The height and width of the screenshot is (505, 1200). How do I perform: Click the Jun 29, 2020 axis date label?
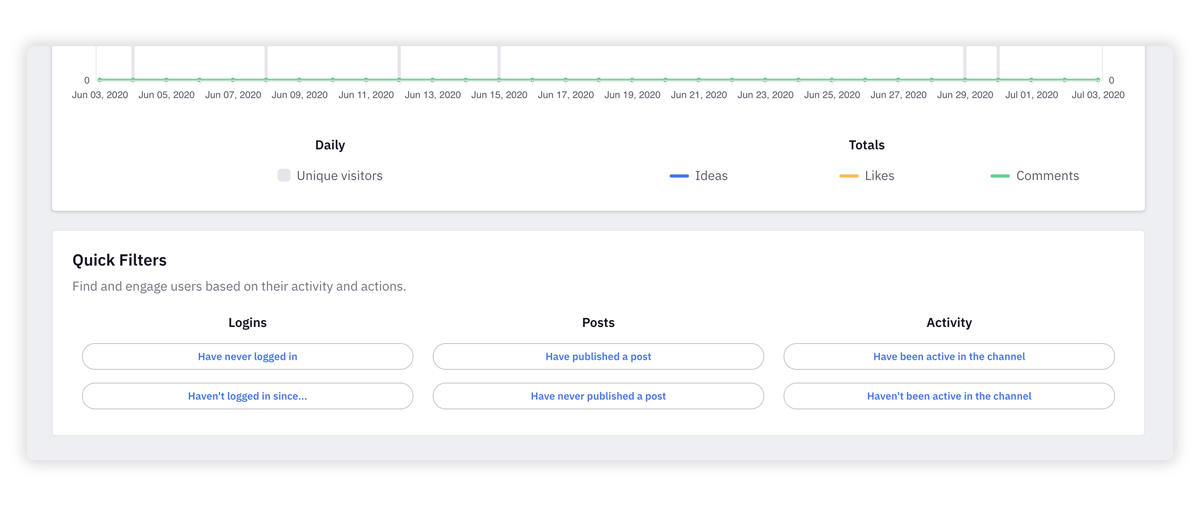(x=965, y=95)
